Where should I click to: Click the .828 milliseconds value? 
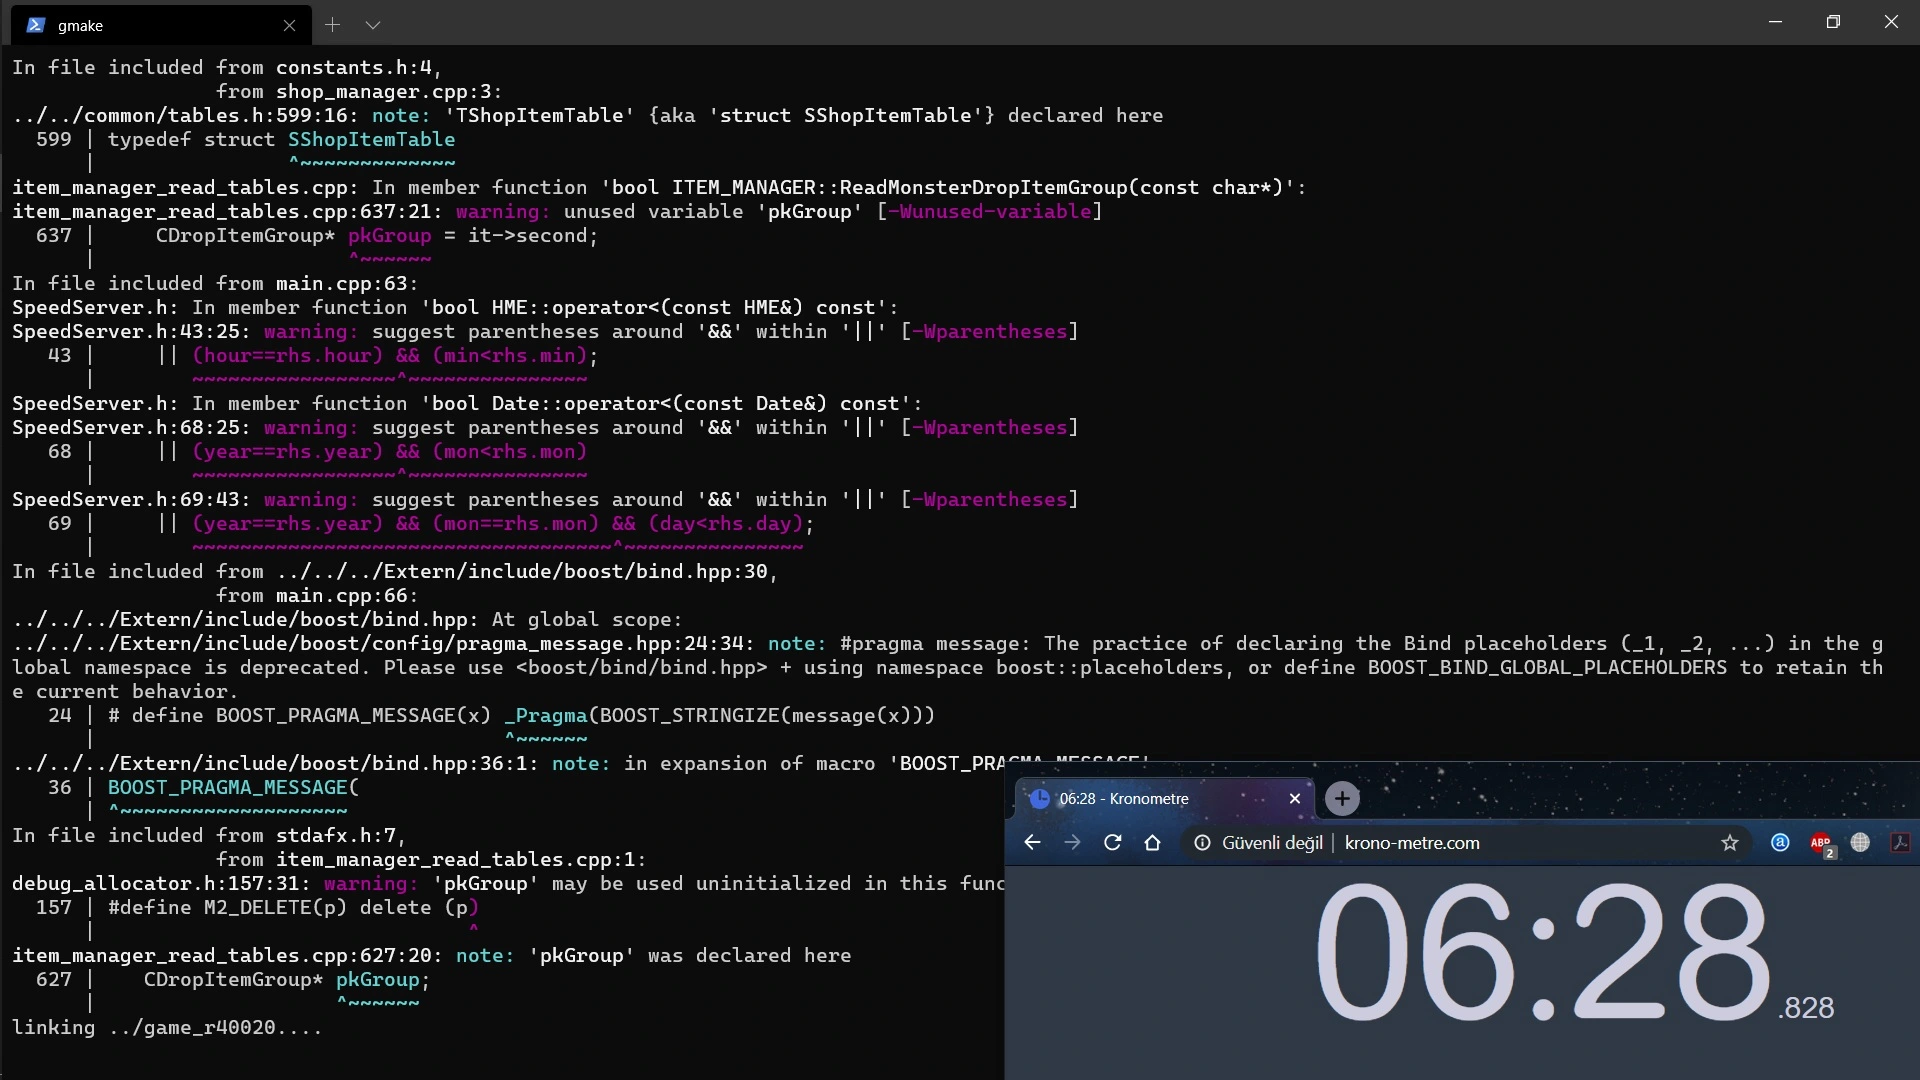1806,1008
